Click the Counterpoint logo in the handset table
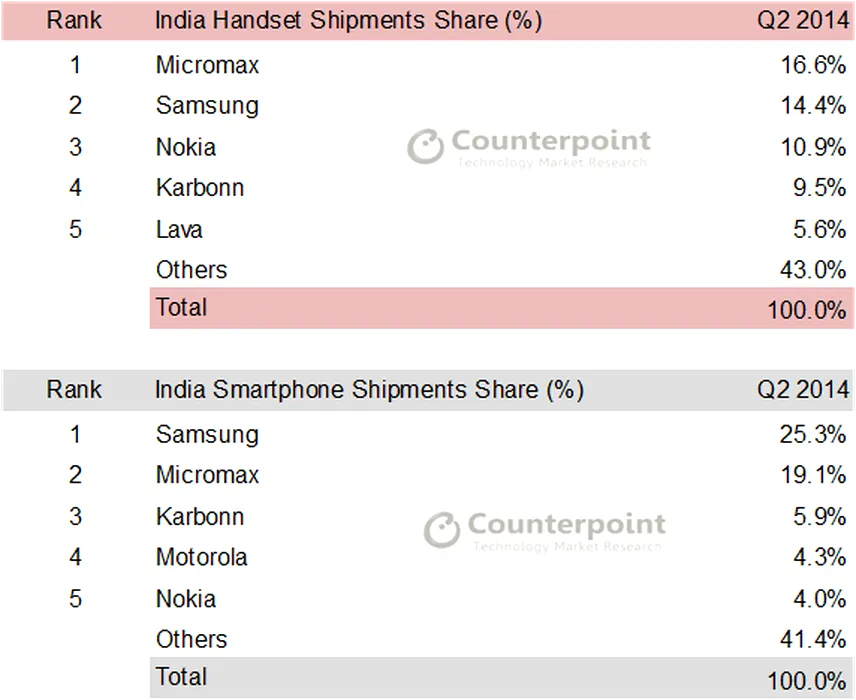This screenshot has width=856, height=700. (x=529, y=147)
